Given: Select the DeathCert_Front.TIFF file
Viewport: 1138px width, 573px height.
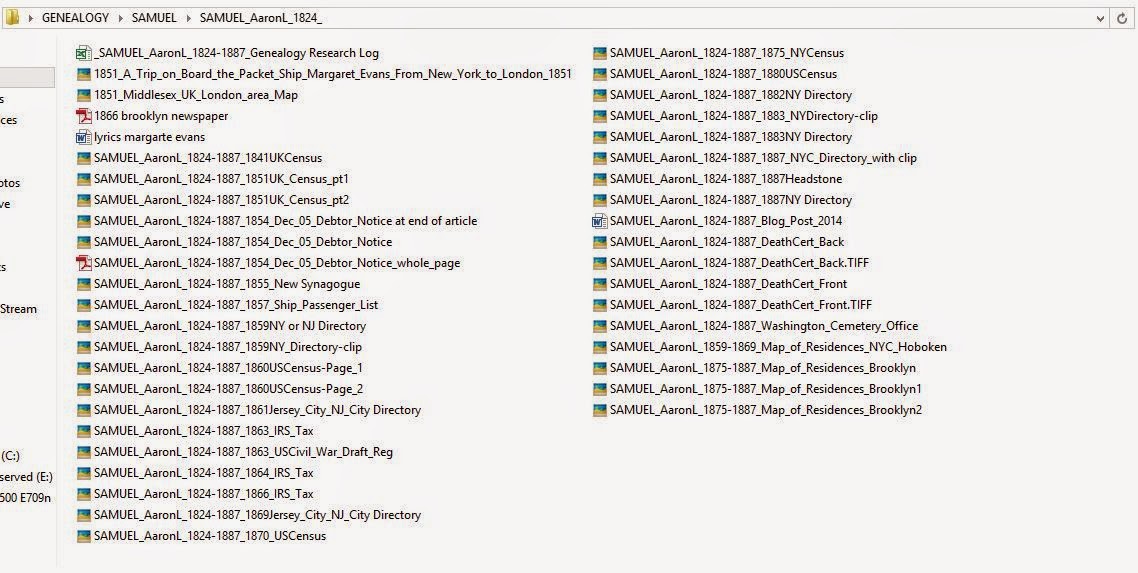Looking at the screenshot, I should pos(740,305).
